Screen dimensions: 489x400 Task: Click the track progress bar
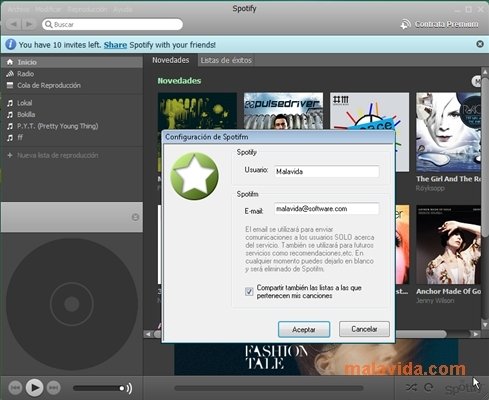click(269, 388)
